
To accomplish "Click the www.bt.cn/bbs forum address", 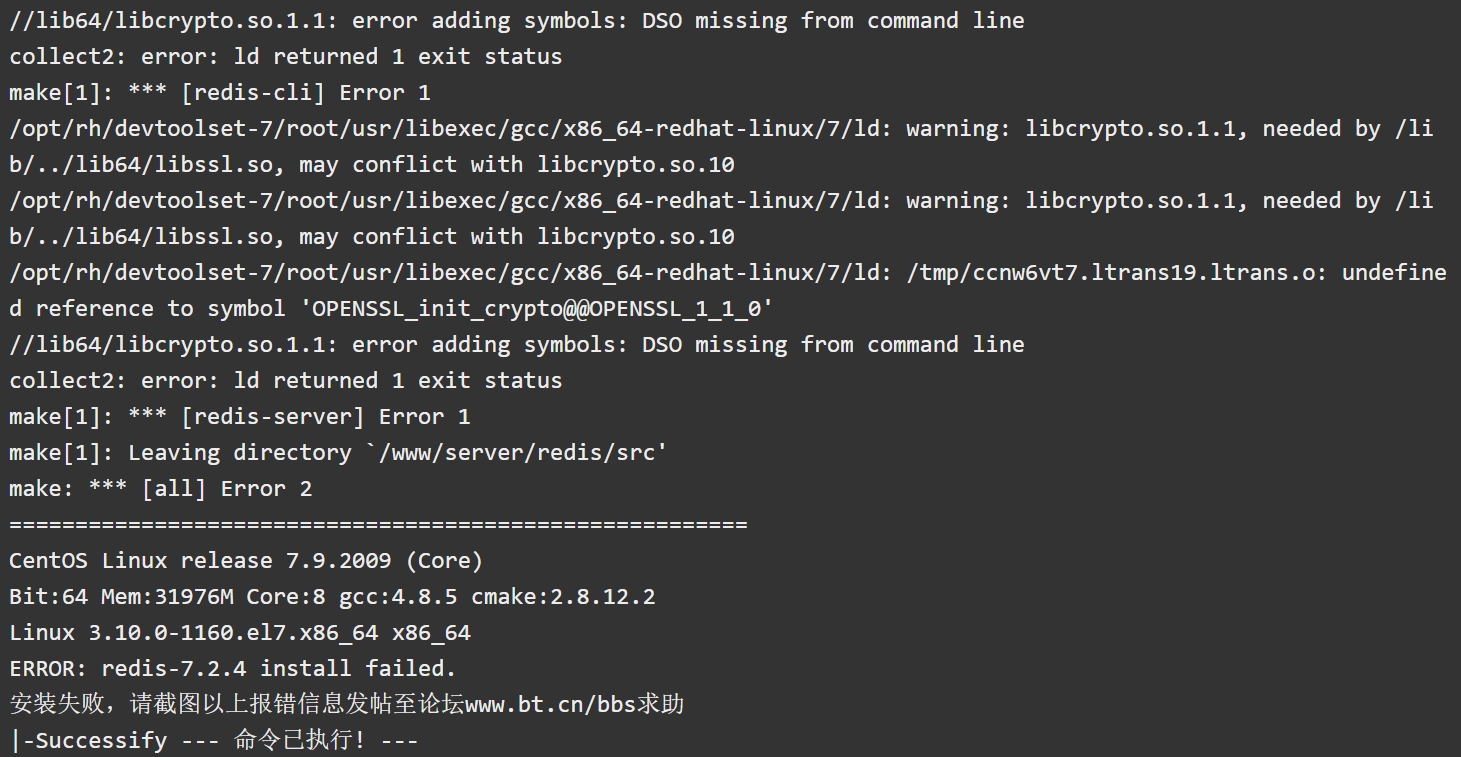I will pos(550,704).
